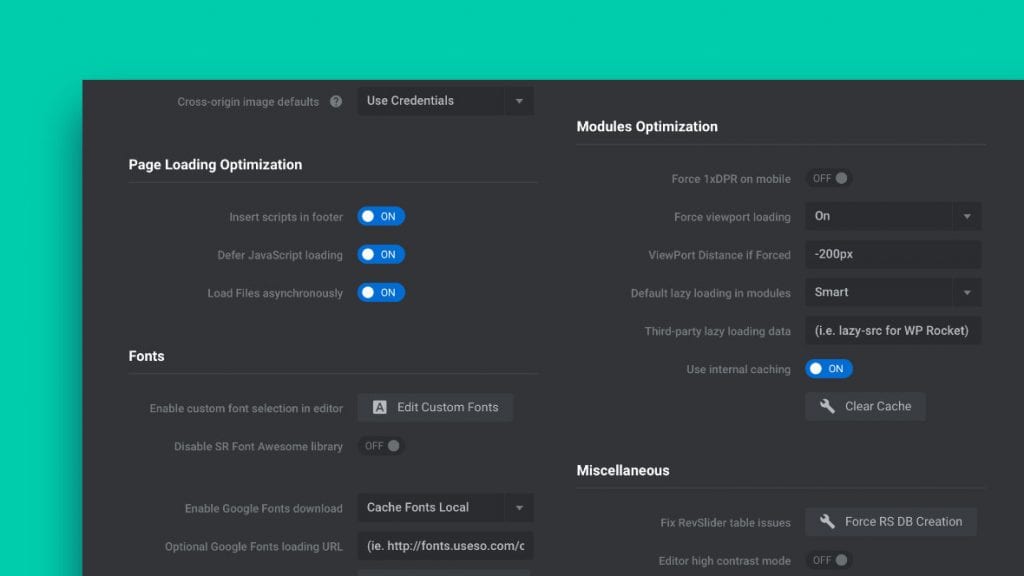Disable Use internal caching
Viewport: 1024px width, 576px height.
[x=829, y=368]
